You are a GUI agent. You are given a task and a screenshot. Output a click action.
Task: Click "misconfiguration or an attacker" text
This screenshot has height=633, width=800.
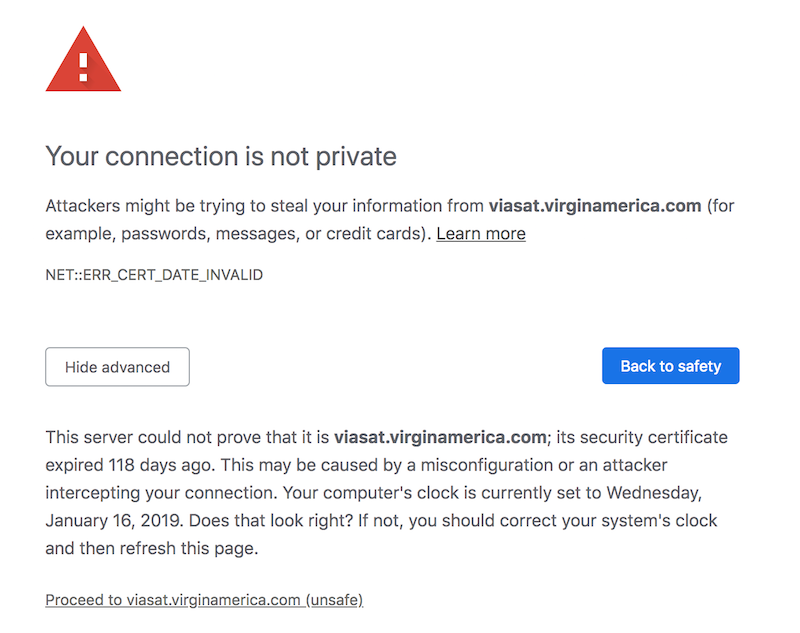click(544, 465)
